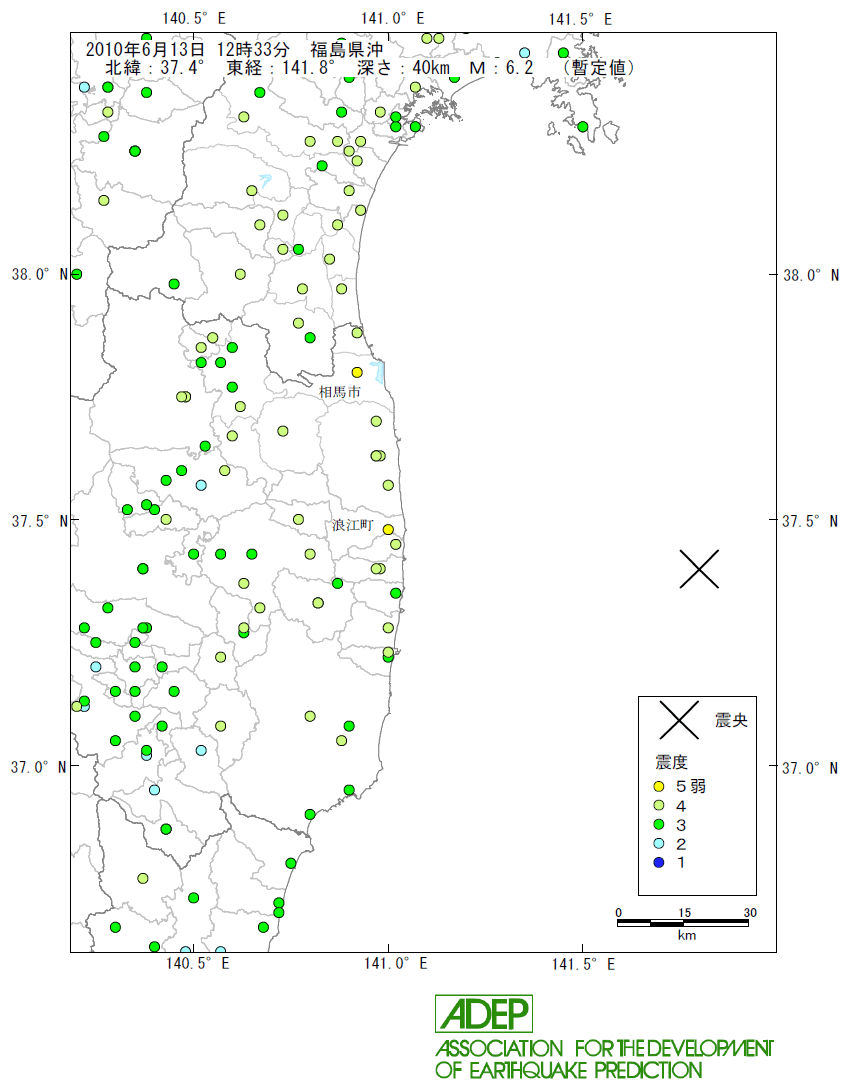The height and width of the screenshot is (1089, 848).
Task: Click the 東経:141.8° longitude text
Action: (x=281, y=67)
